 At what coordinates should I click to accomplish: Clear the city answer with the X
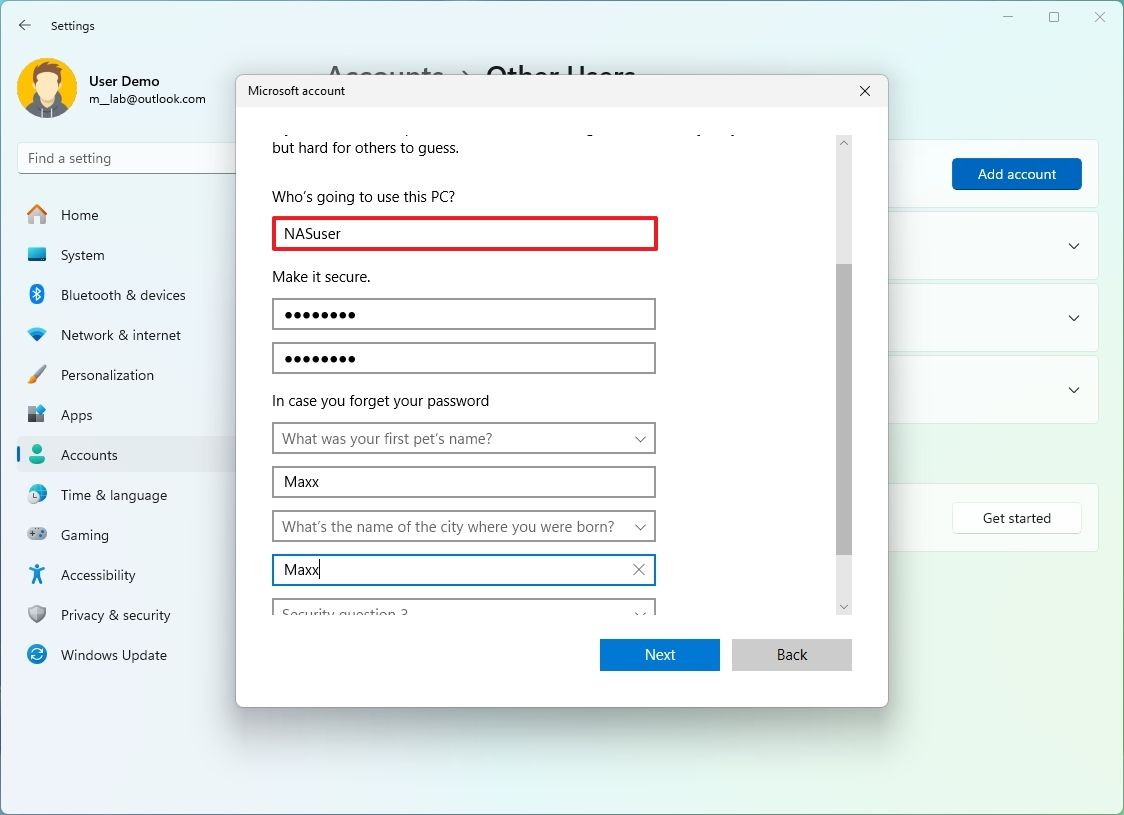(x=638, y=569)
